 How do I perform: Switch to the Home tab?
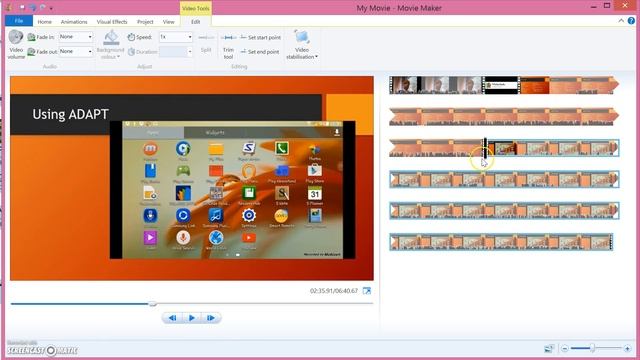[44, 22]
